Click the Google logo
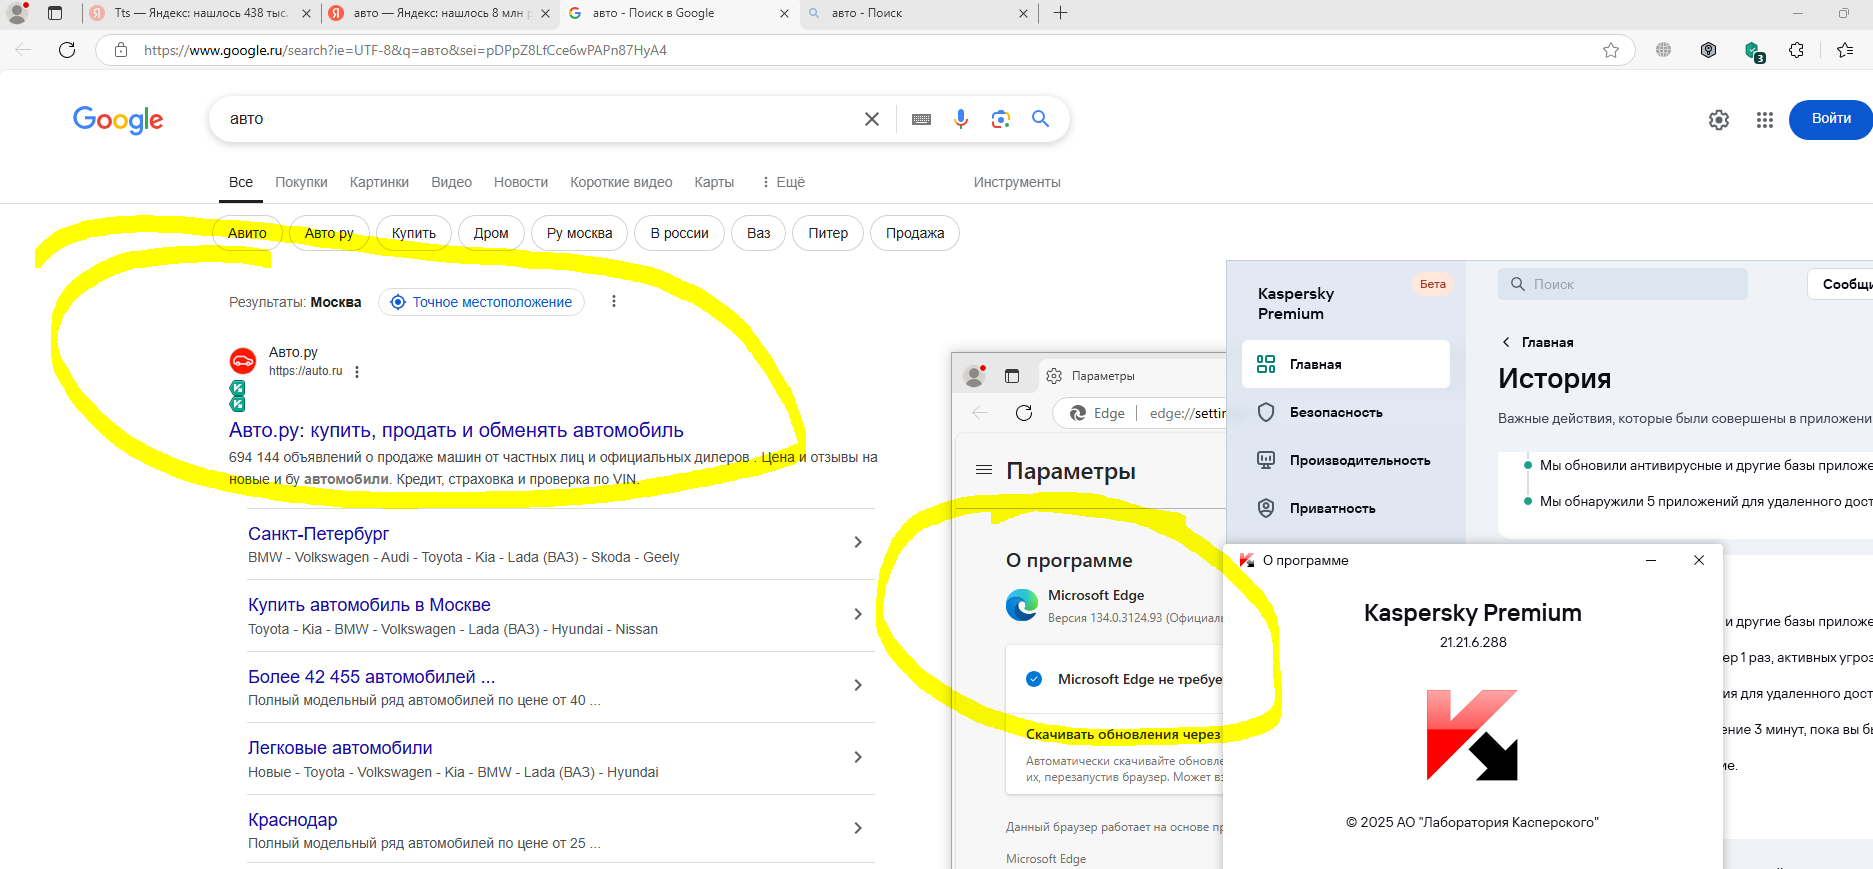1873x869 pixels. pos(118,120)
